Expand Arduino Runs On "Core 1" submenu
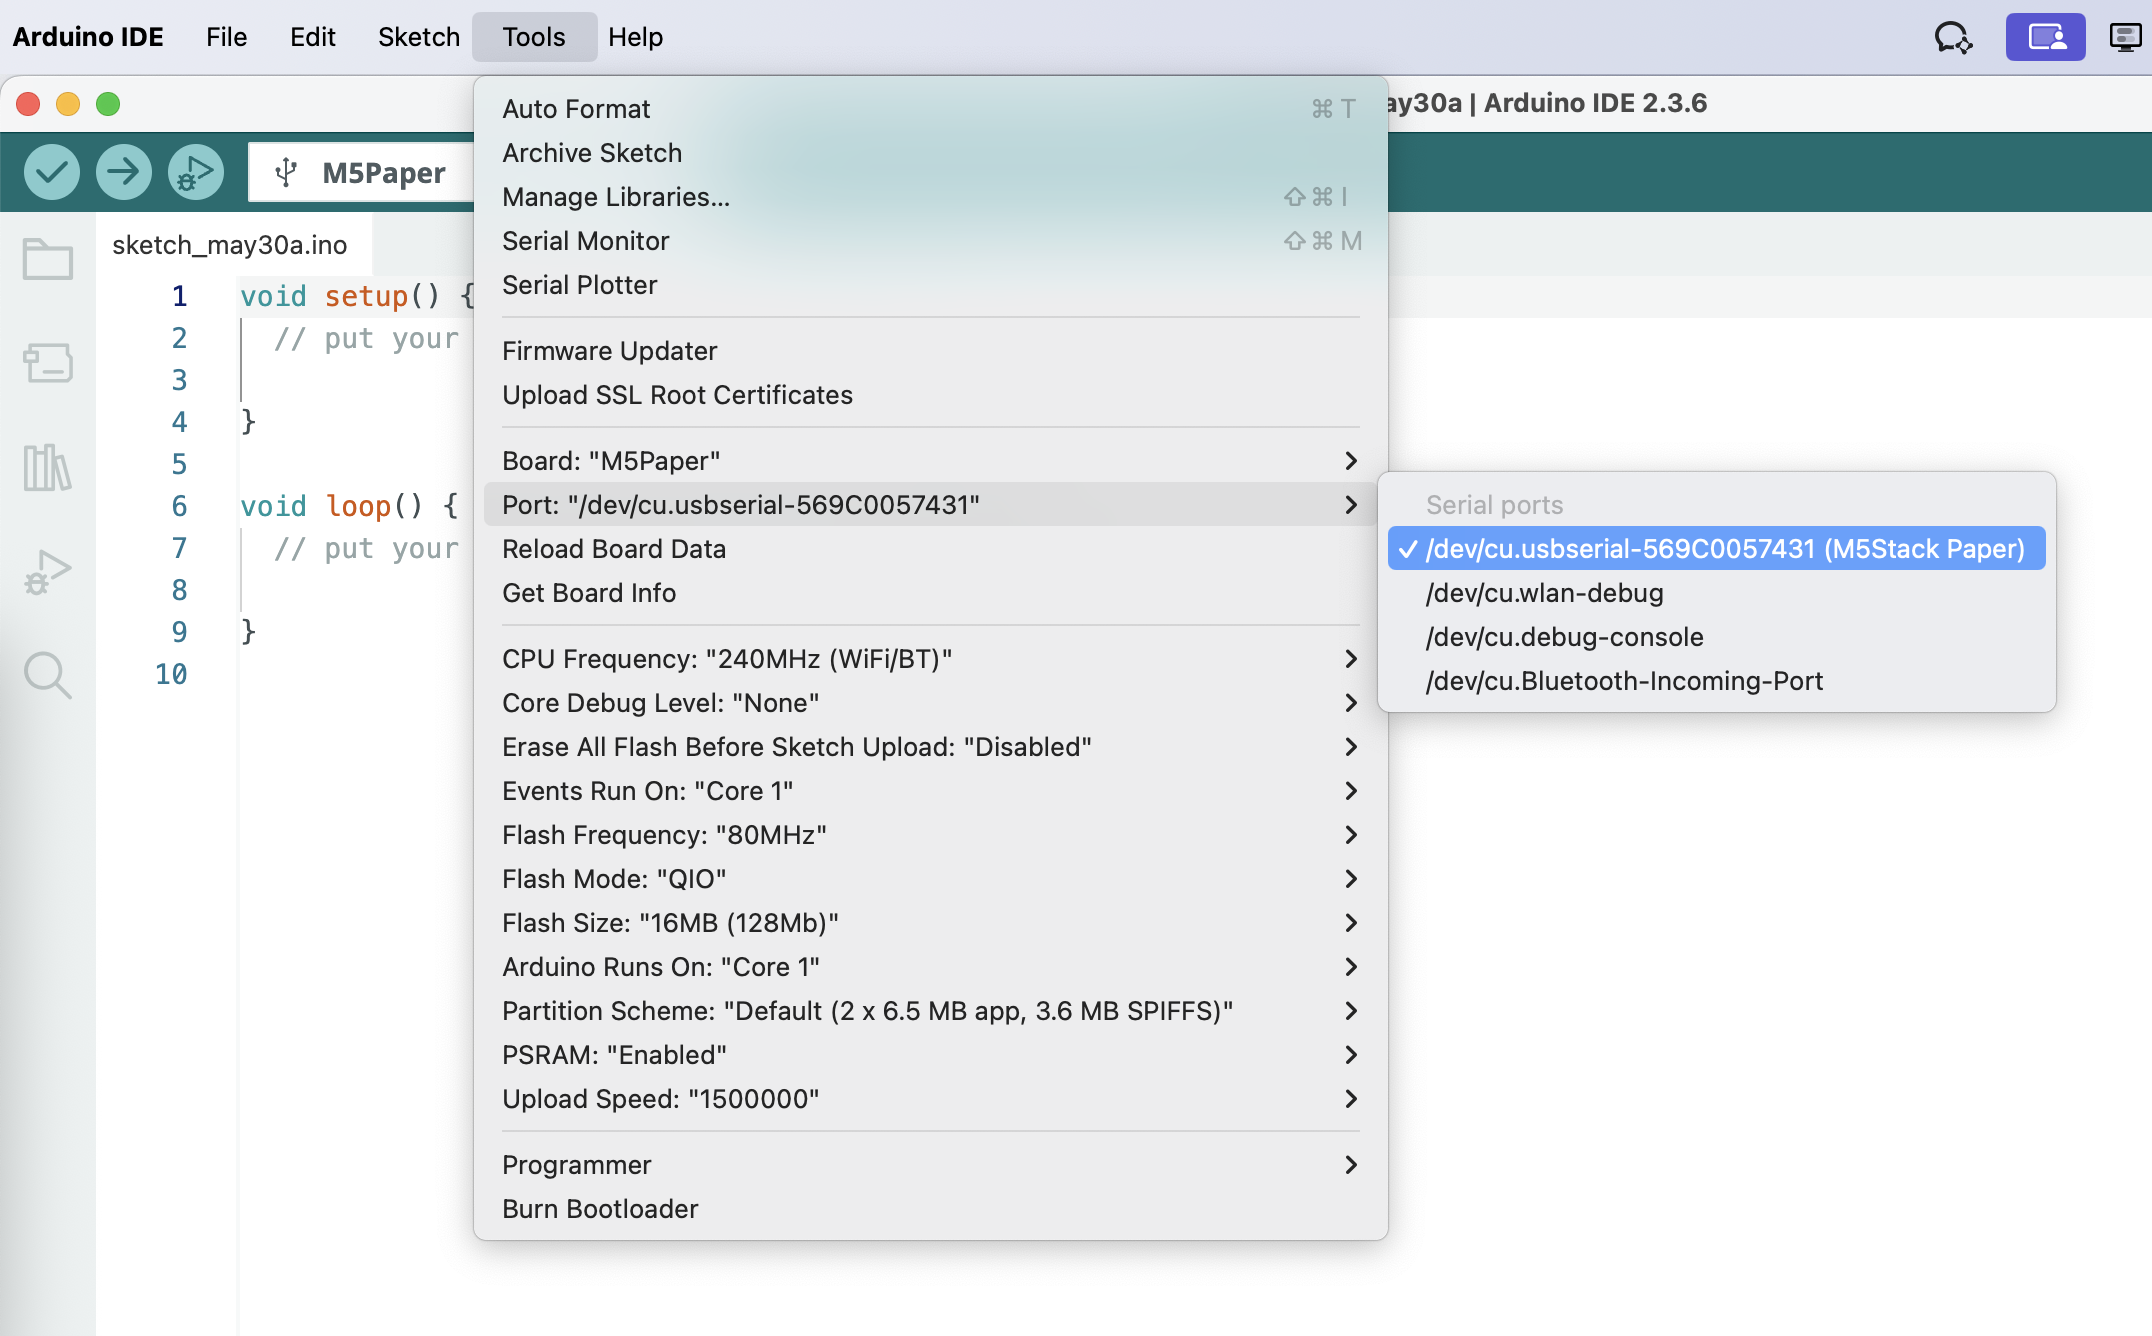Screen dimensions: 2152x1336 pyautogui.click(x=930, y=966)
